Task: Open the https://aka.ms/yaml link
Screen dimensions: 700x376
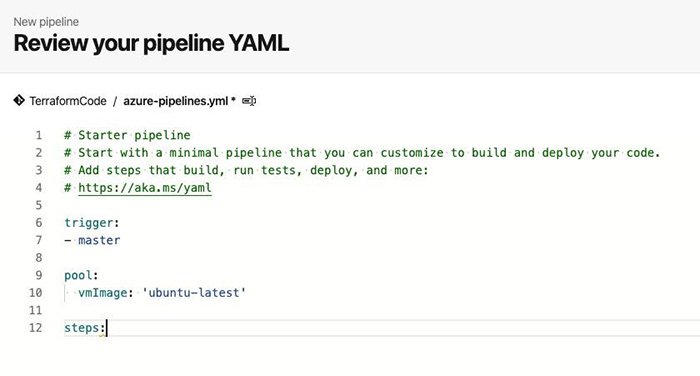Action: (x=145, y=188)
